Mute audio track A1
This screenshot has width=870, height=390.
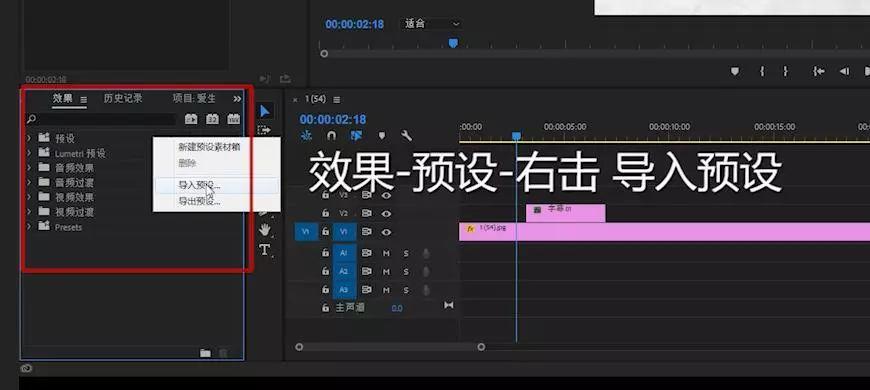pyautogui.click(x=386, y=253)
